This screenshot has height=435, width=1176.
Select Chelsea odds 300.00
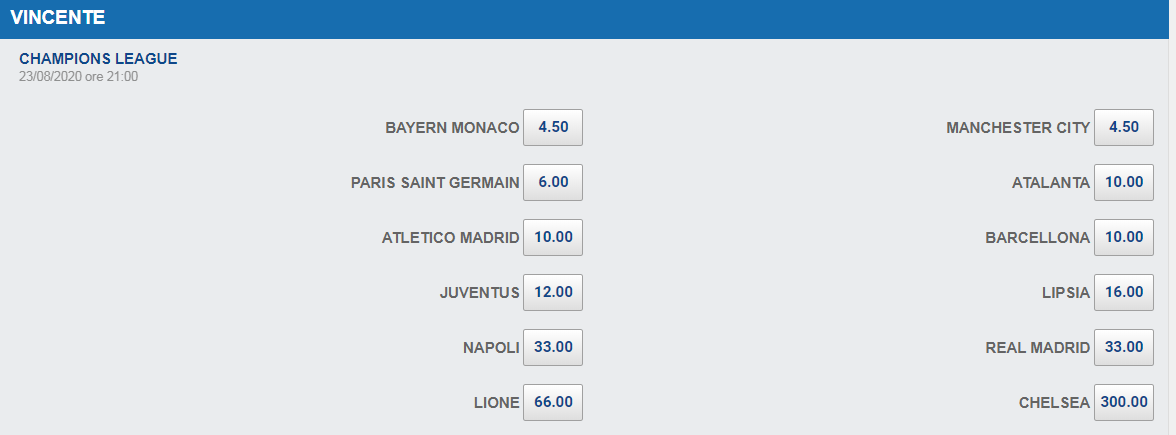click(x=1124, y=402)
